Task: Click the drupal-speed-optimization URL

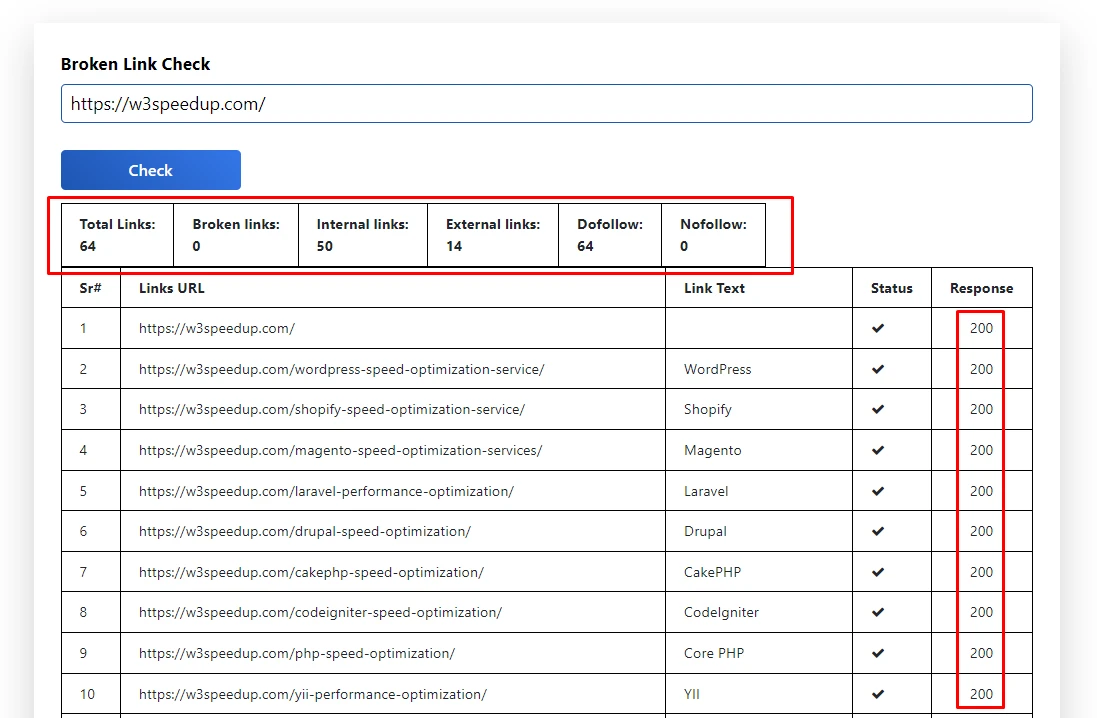Action: (x=304, y=531)
